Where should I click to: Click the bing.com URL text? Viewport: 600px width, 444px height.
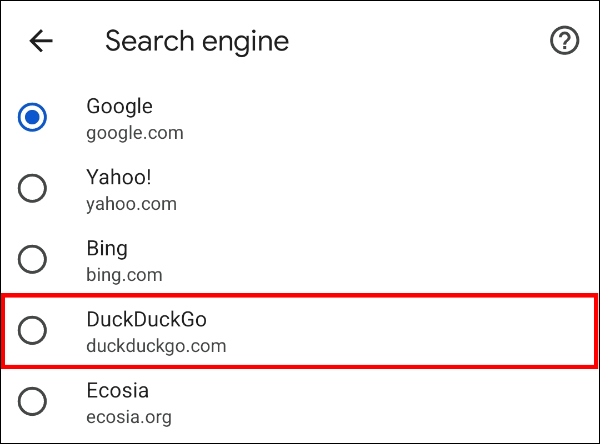124,275
